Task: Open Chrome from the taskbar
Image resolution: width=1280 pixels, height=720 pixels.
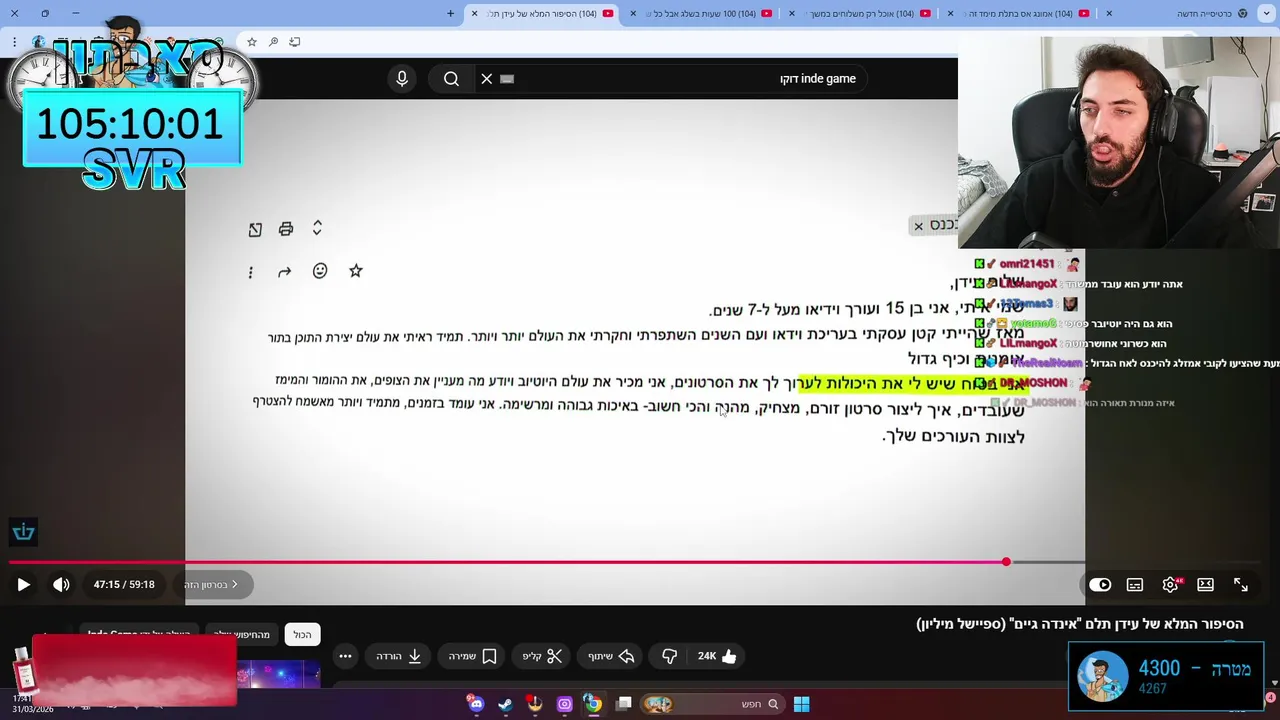Action: 593,704
